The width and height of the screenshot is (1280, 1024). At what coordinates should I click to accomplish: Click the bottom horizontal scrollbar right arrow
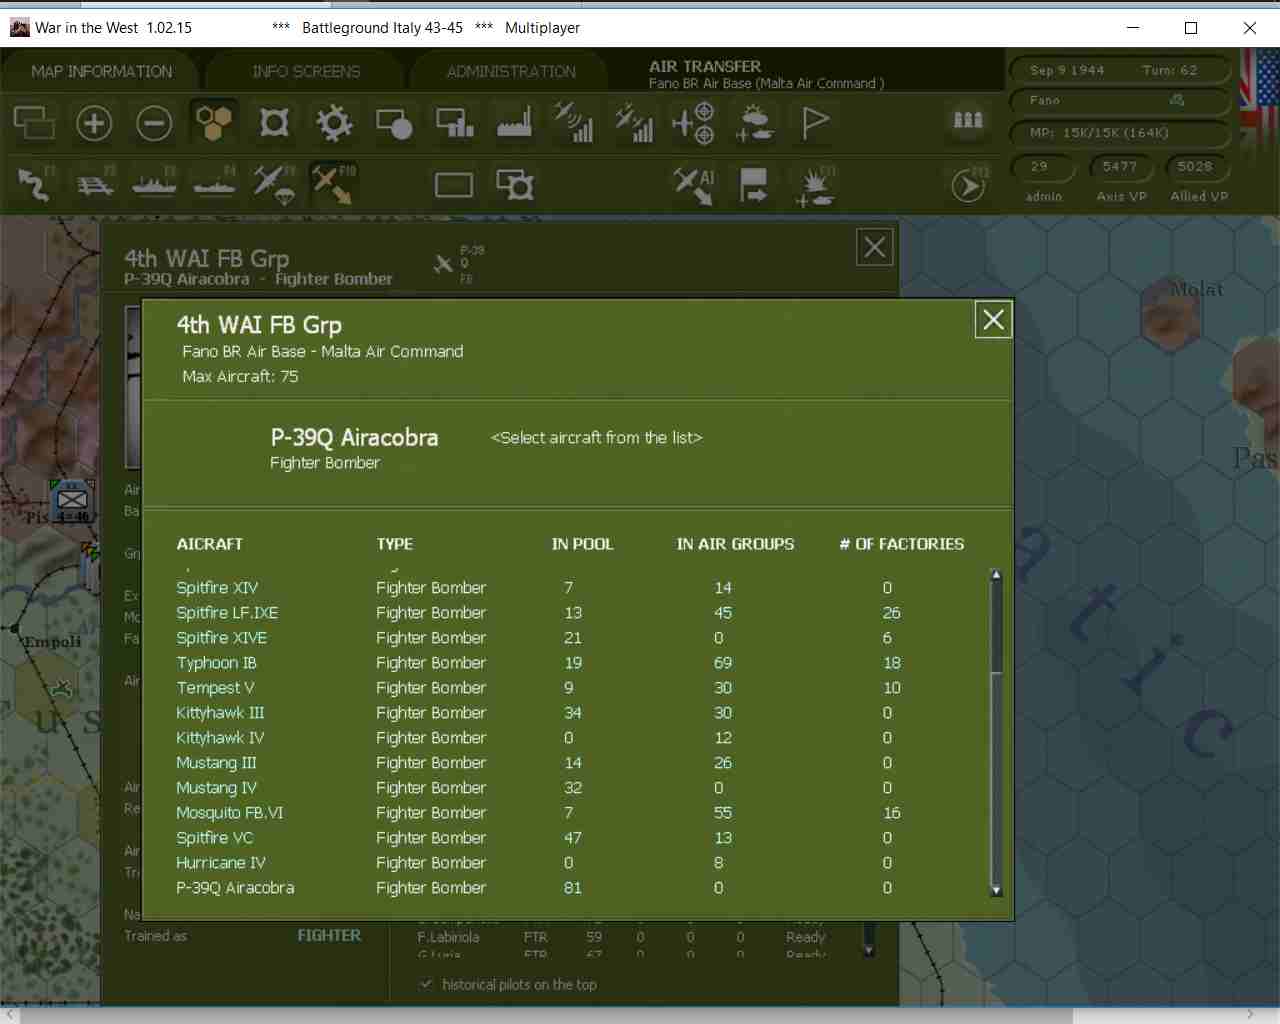pos(1250,1015)
